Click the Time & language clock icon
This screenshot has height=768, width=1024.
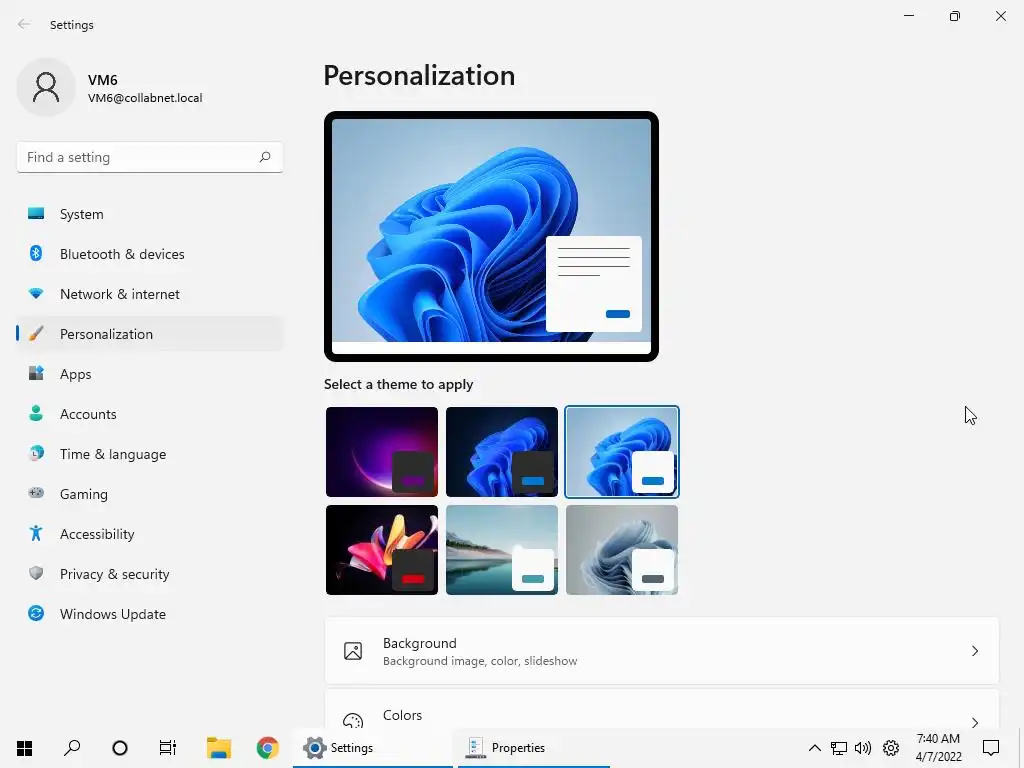pyautogui.click(x=36, y=453)
